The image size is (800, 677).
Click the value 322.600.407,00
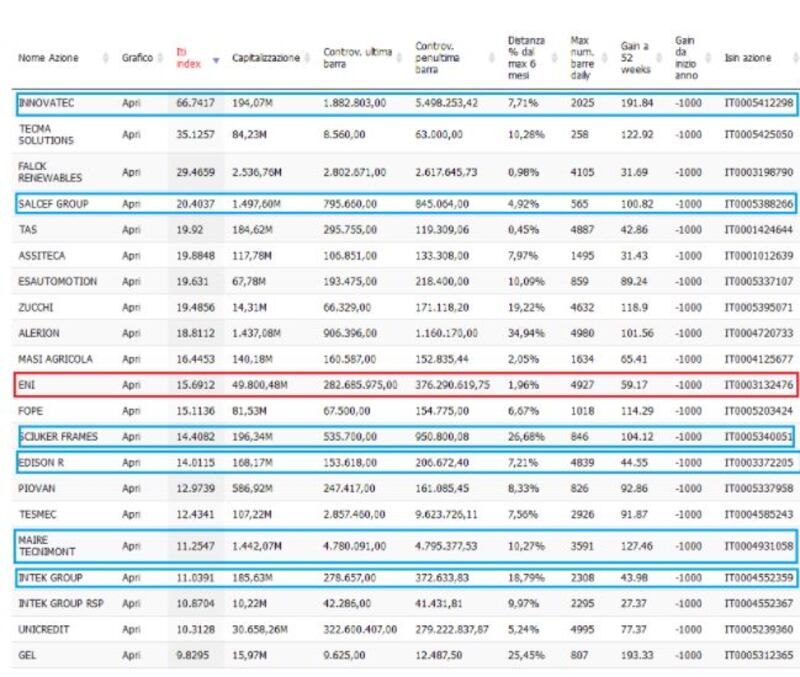tap(360, 630)
